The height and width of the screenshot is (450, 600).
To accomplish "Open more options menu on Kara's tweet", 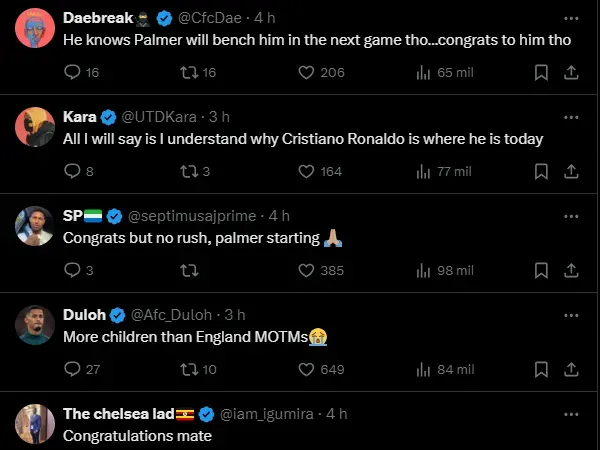I will (x=571, y=117).
